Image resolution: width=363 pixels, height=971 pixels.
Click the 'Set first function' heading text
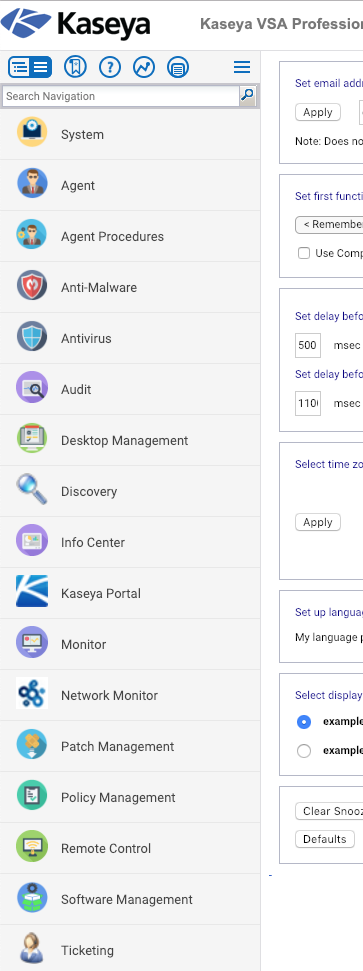click(x=329, y=196)
